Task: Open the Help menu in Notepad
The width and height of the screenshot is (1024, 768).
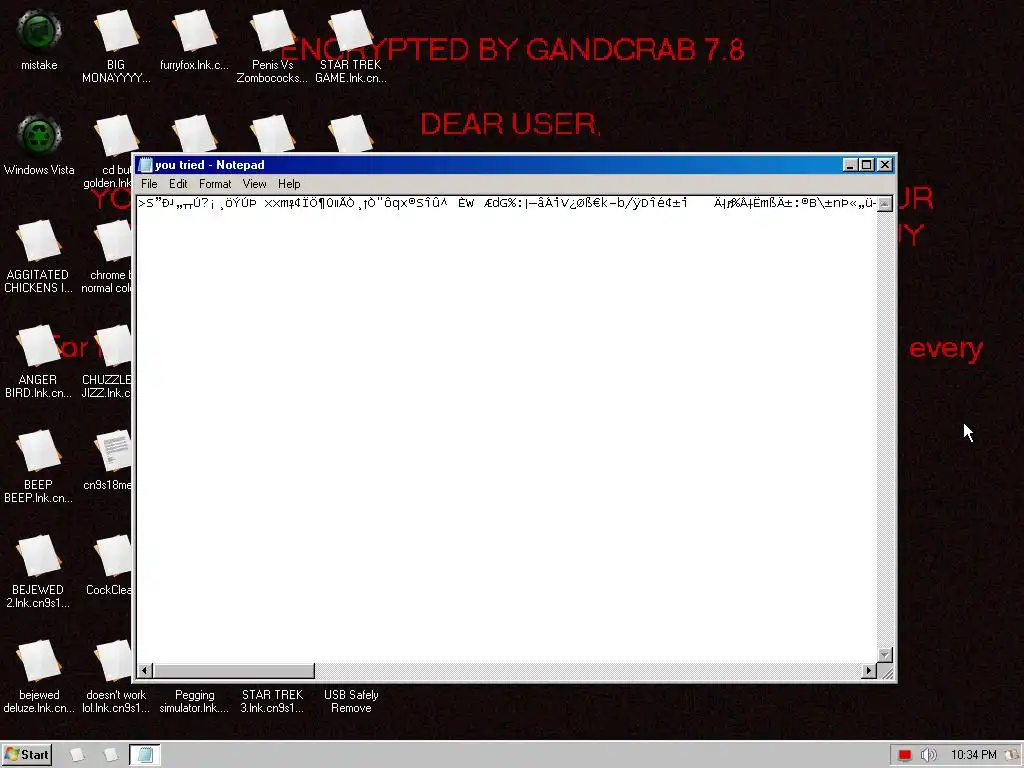Action: (x=289, y=184)
